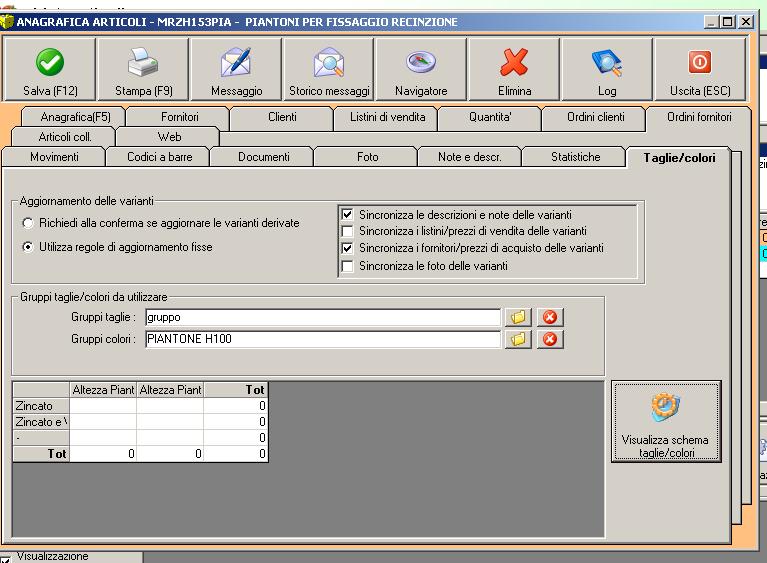Go to the Documenti tab
The height and width of the screenshot is (563, 767).
point(264,157)
